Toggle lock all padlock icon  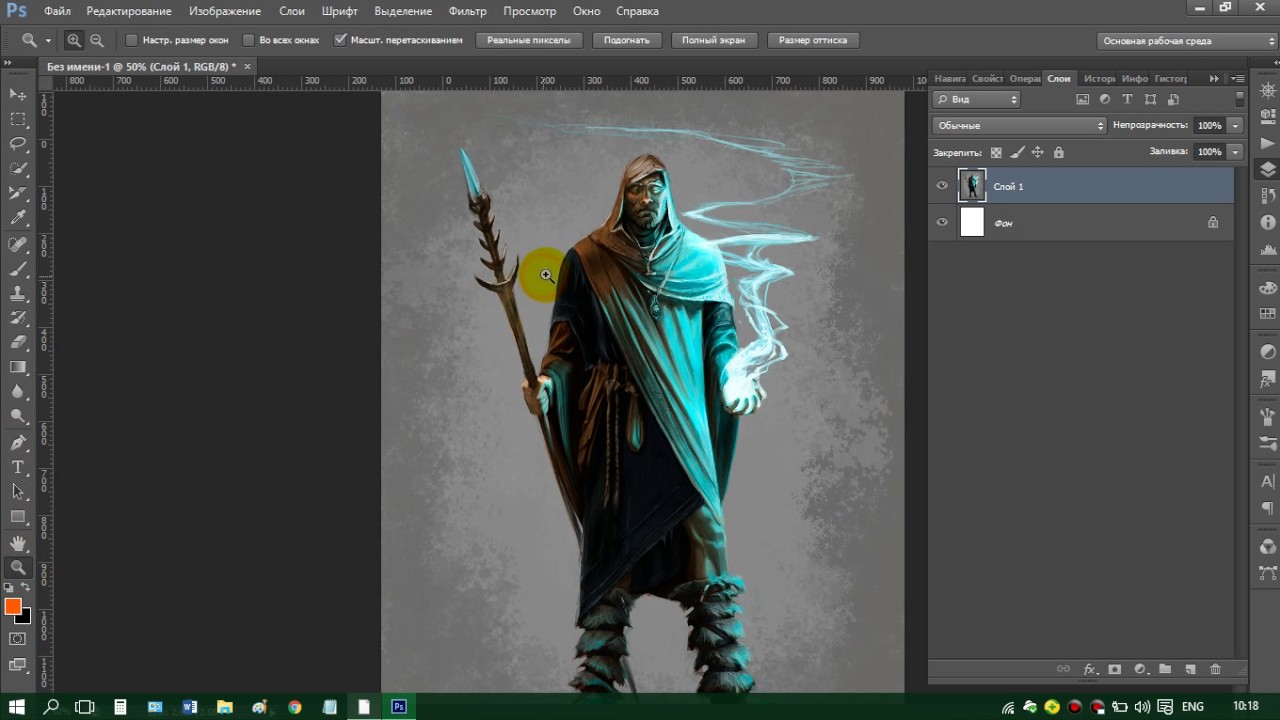pyautogui.click(x=1059, y=153)
